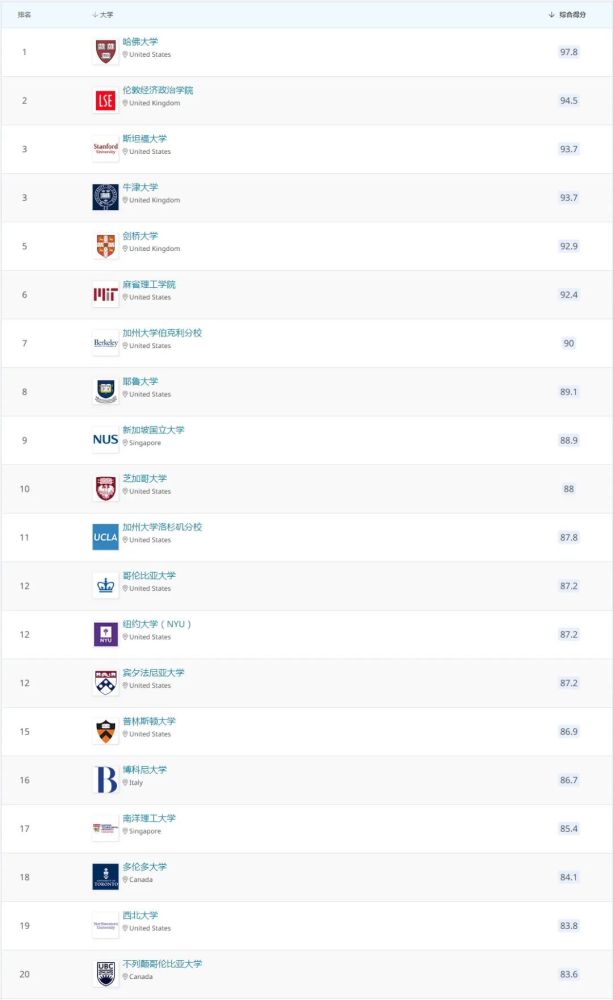Open the 加州大学伯克利分校 link
Viewport: 613px width, 1000px height.
(x=162, y=333)
